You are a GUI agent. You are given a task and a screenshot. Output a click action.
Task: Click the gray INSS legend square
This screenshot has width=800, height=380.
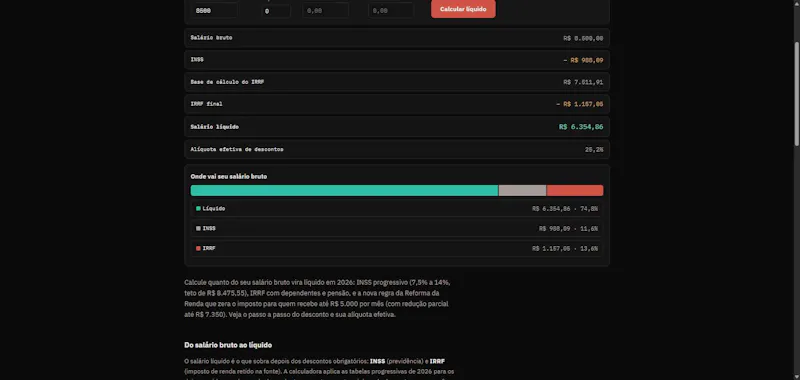[198, 229]
